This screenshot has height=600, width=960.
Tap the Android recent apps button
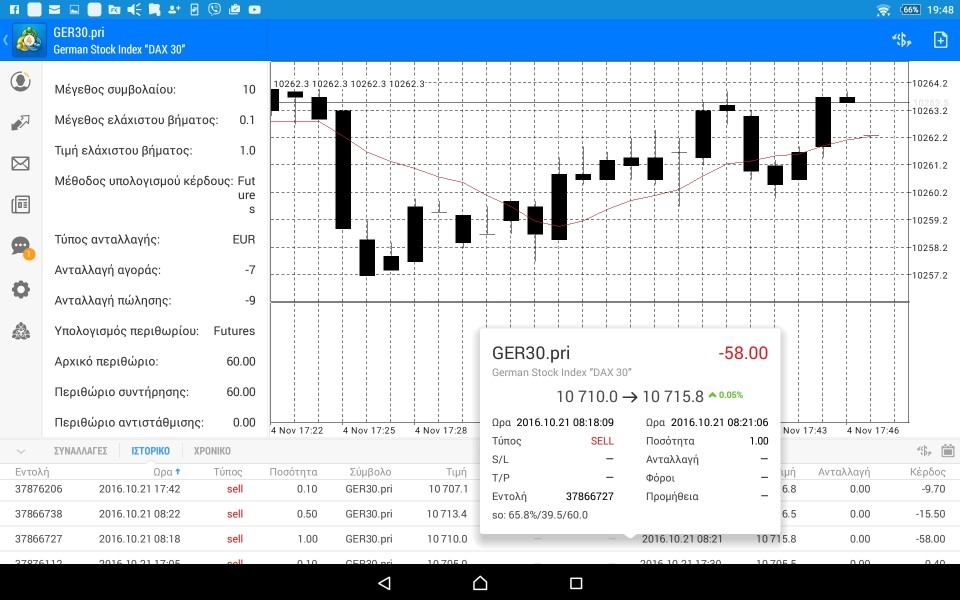(576, 583)
